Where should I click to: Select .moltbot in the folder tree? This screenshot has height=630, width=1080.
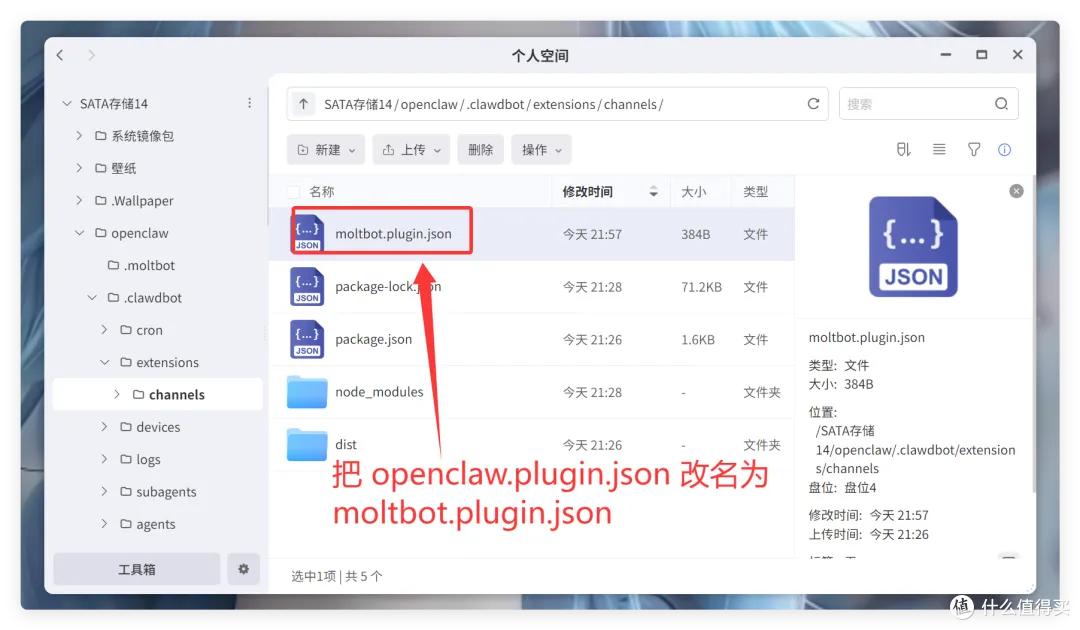click(x=149, y=265)
